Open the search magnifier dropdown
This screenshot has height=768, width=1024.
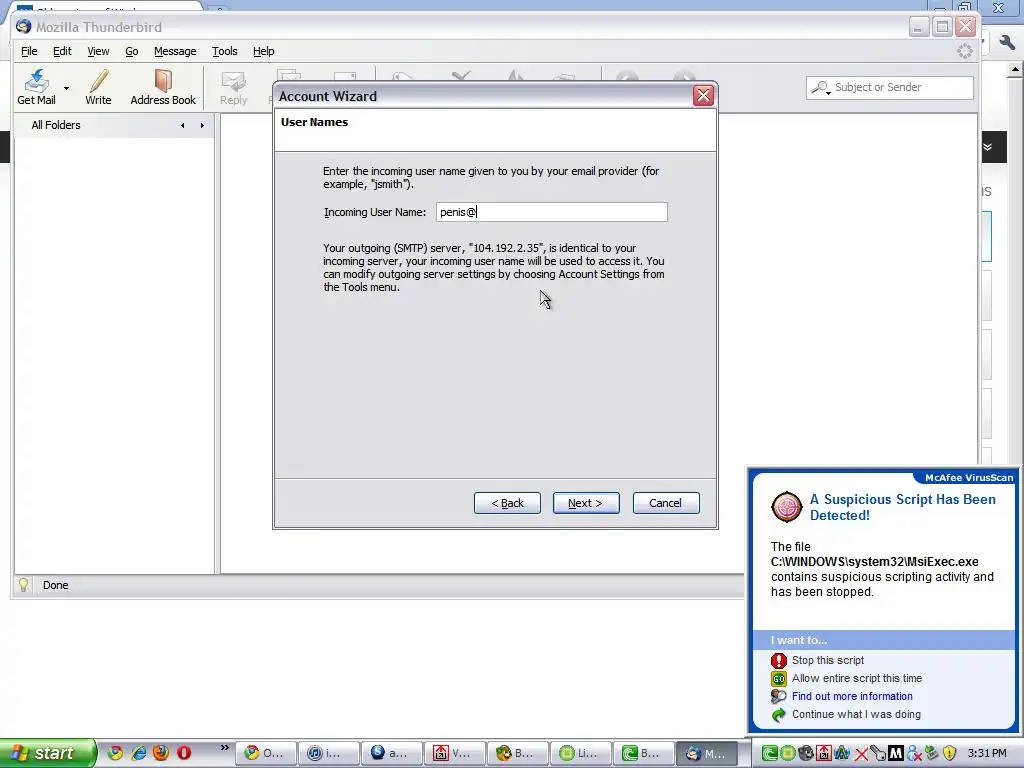(820, 87)
